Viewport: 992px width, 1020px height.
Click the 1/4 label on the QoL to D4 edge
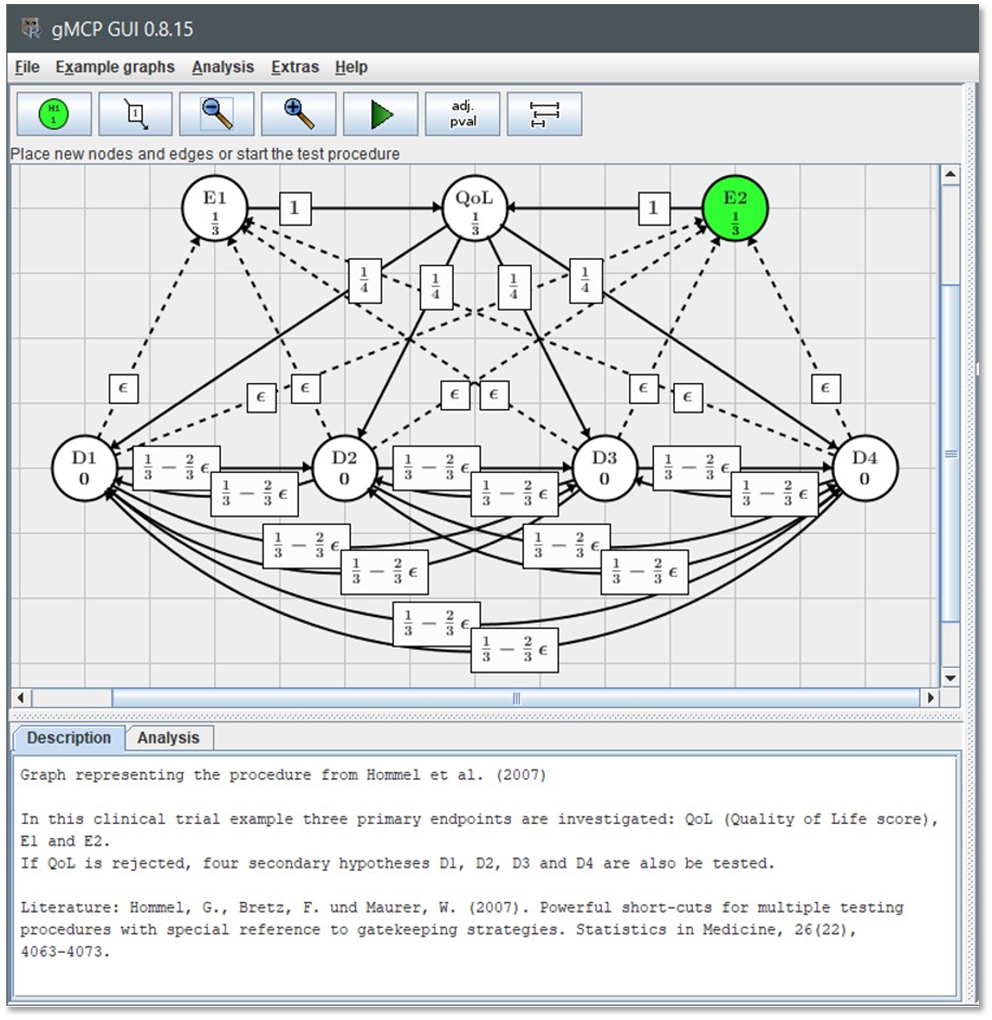point(585,281)
